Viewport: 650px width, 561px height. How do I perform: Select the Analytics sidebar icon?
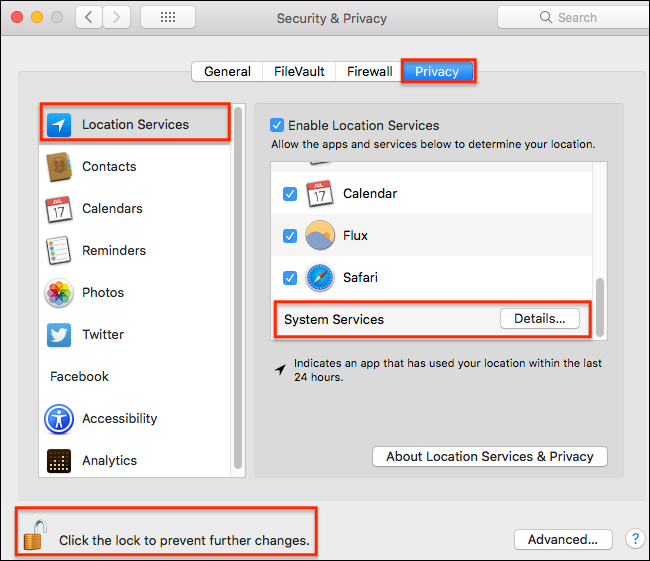[x=59, y=461]
